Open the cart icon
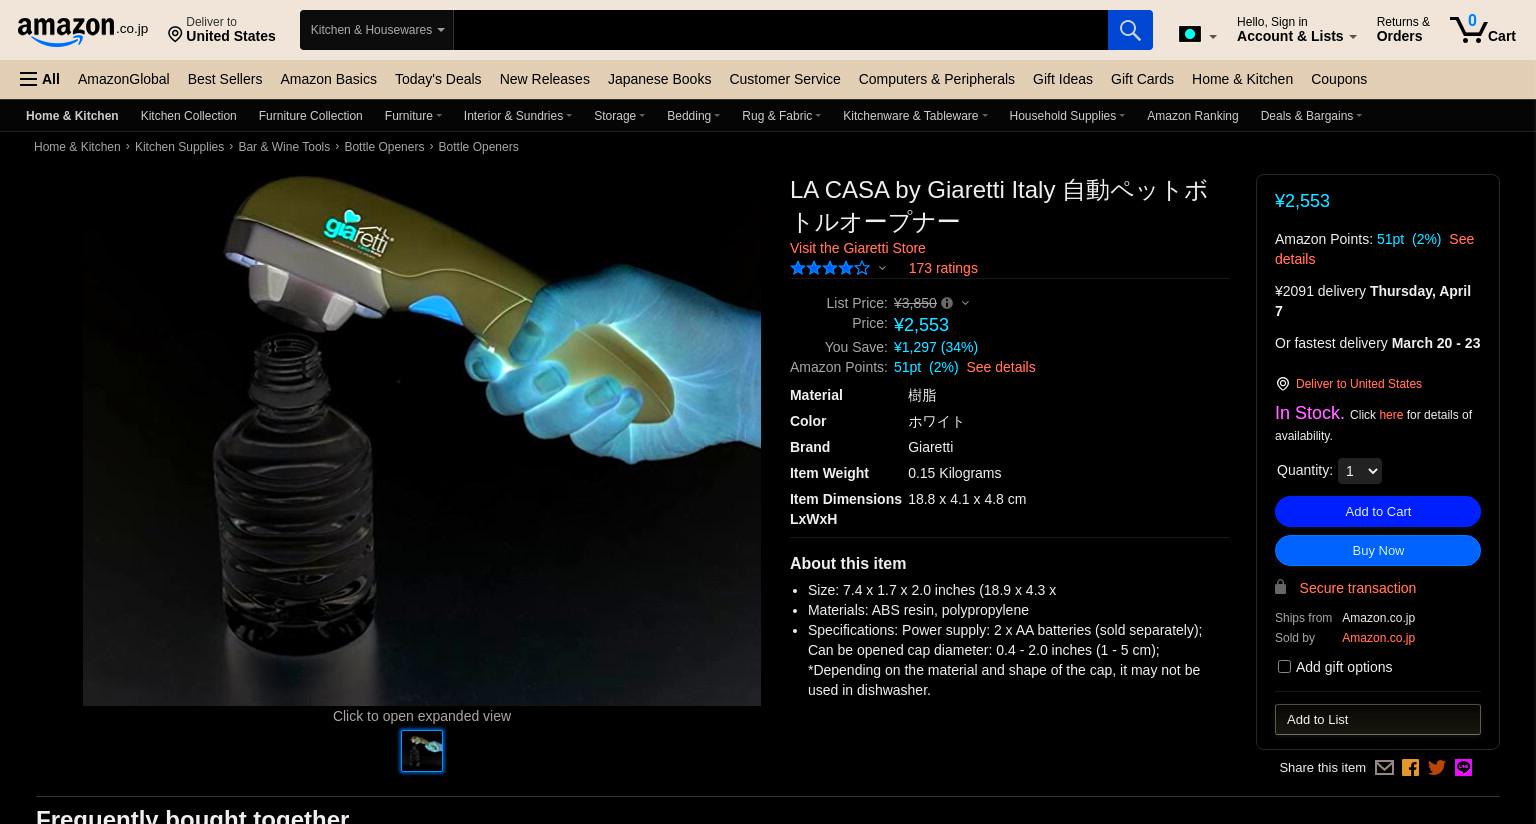The width and height of the screenshot is (1536, 824). point(1482,29)
